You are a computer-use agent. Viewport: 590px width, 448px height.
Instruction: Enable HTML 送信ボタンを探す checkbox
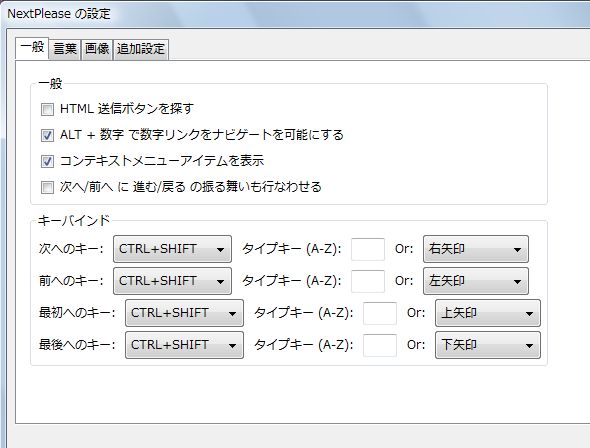(x=47, y=109)
